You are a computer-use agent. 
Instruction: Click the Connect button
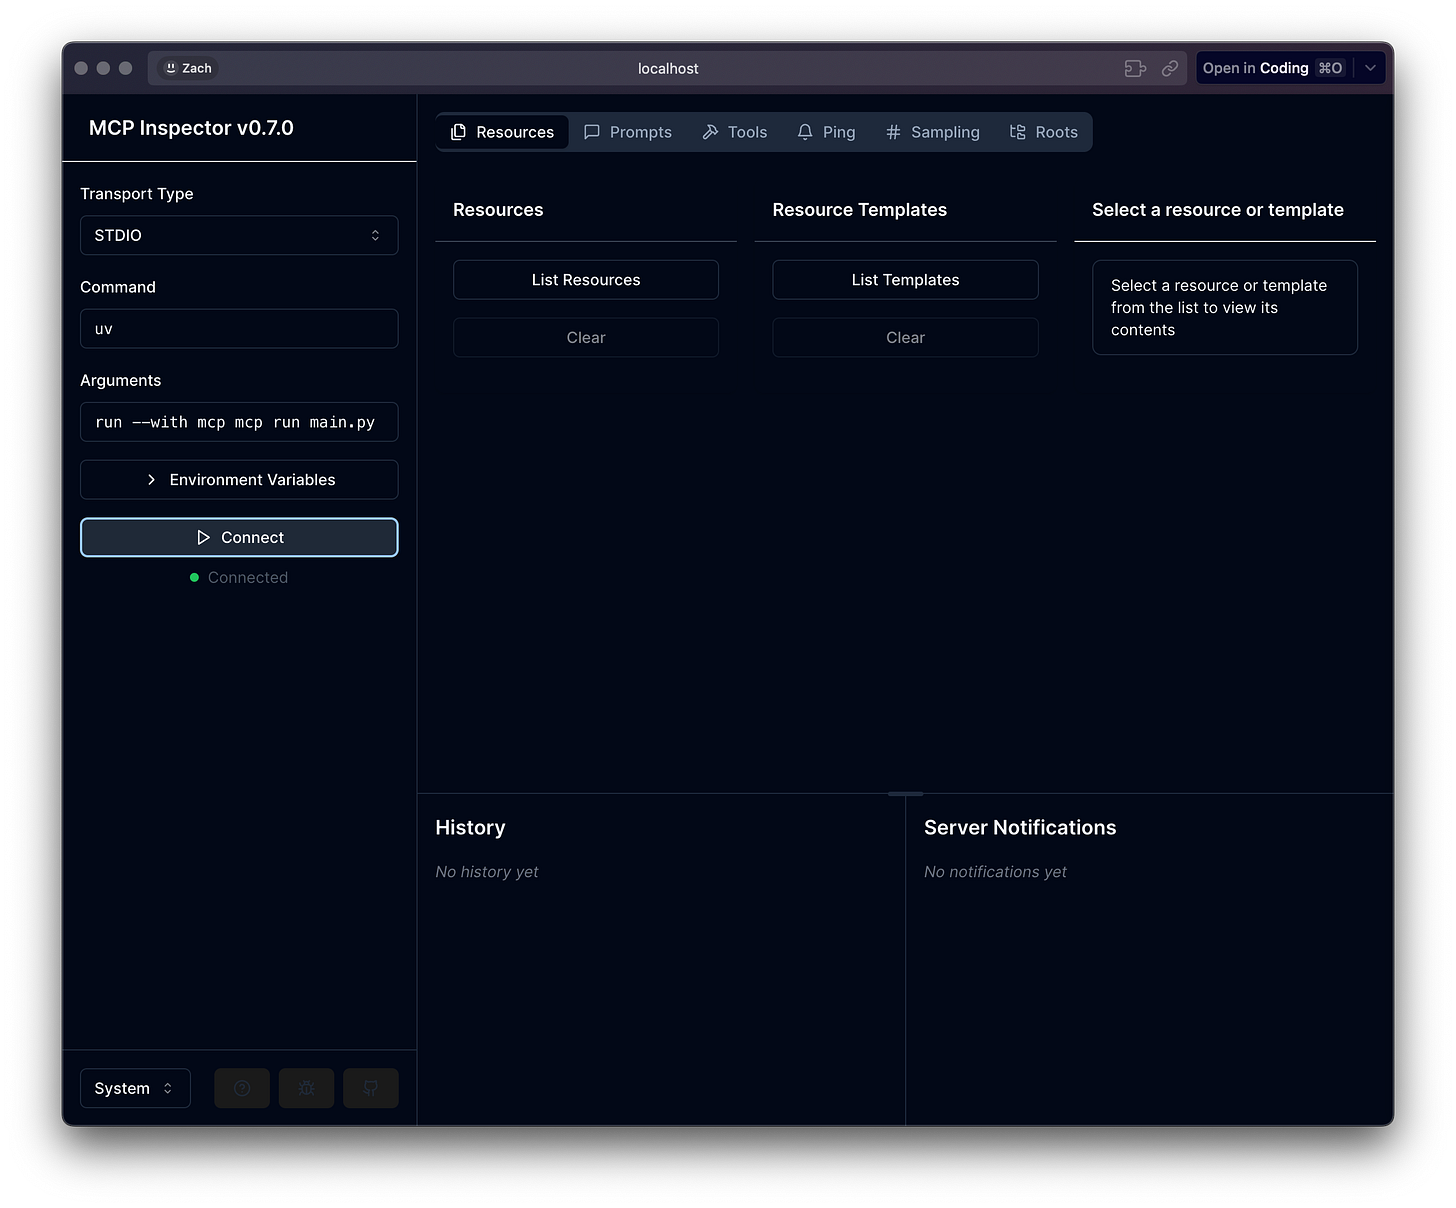(x=239, y=537)
